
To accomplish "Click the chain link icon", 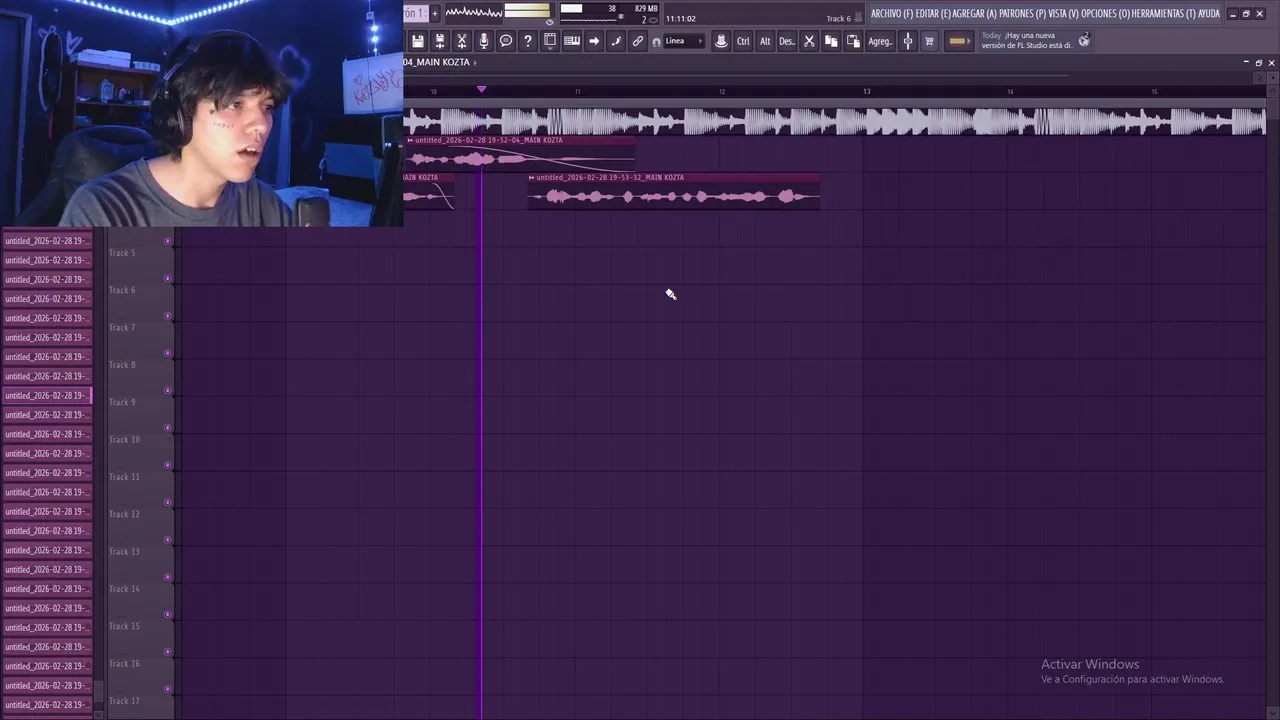I will pos(638,41).
